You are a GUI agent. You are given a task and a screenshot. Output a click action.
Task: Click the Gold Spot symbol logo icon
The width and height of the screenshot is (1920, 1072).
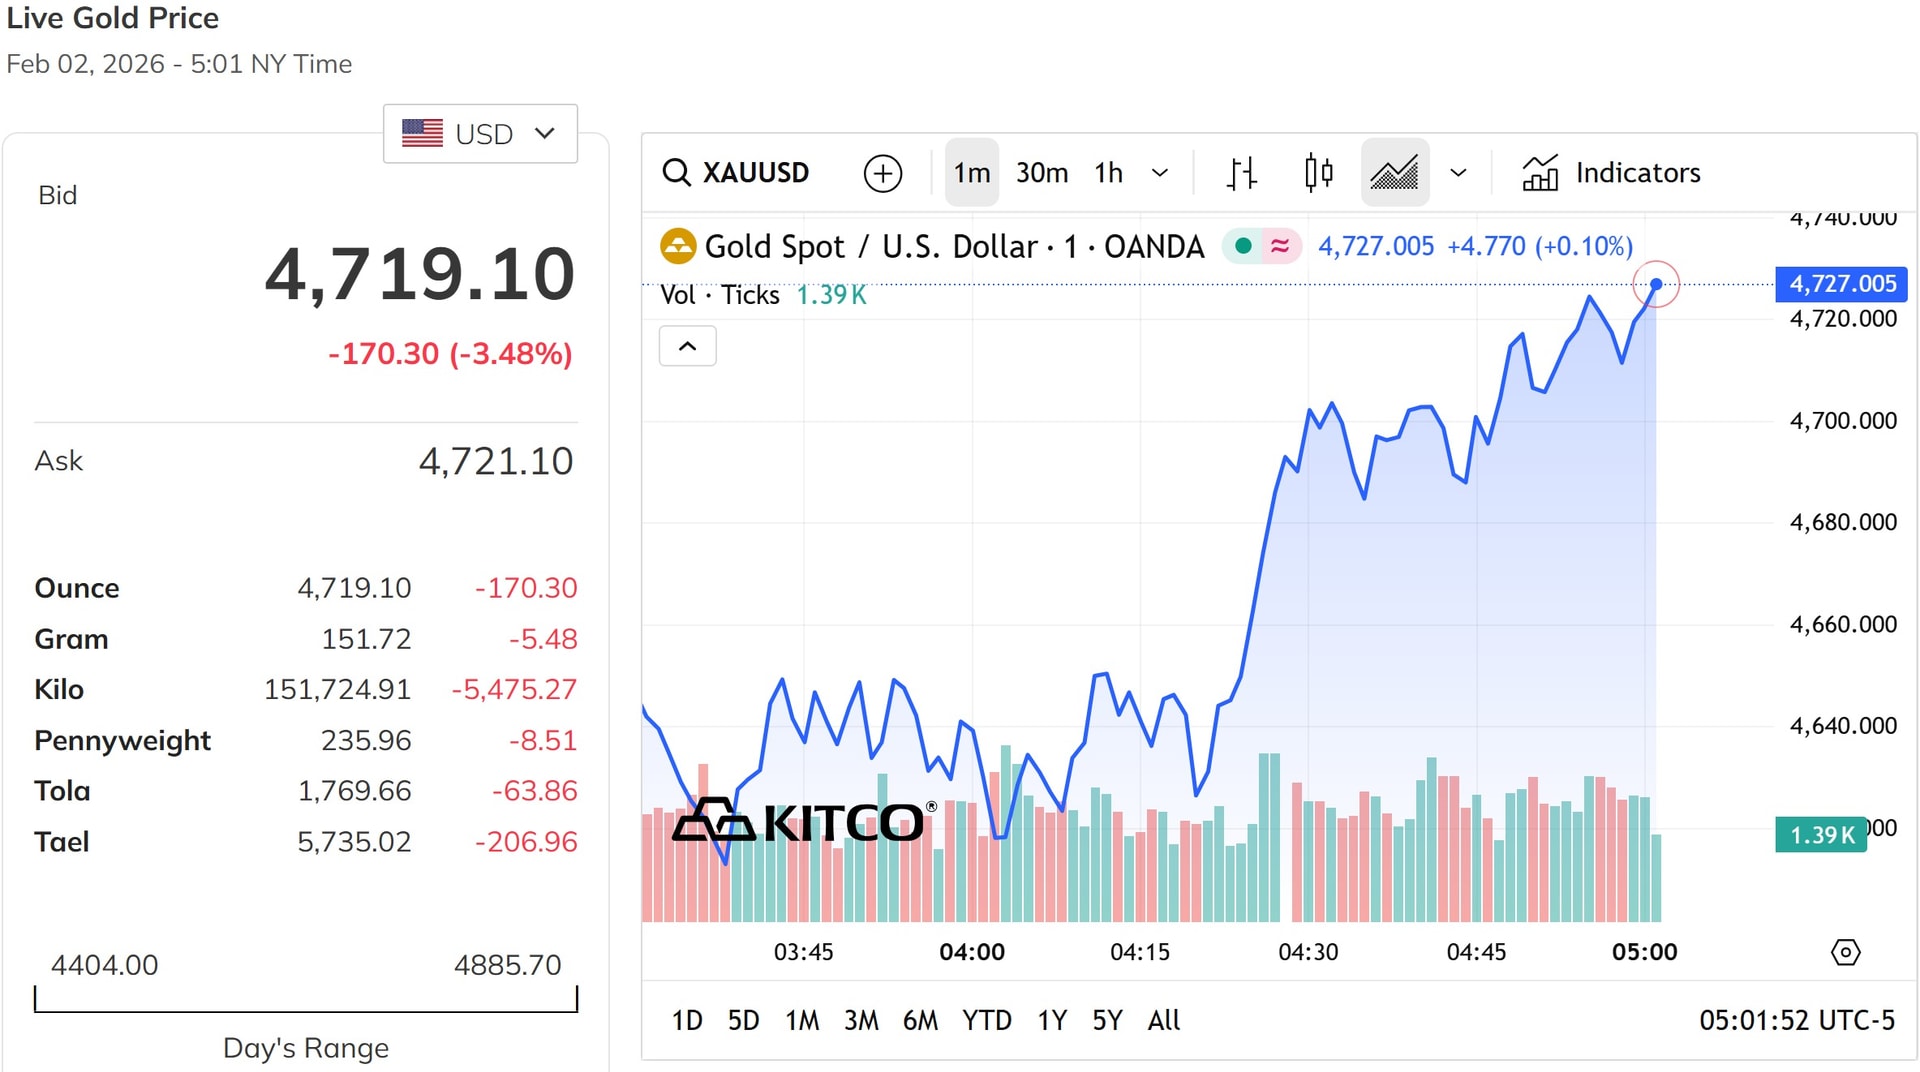678,246
